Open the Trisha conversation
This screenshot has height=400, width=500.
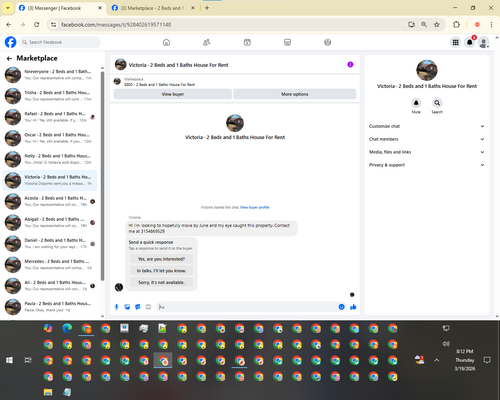click(x=50, y=96)
